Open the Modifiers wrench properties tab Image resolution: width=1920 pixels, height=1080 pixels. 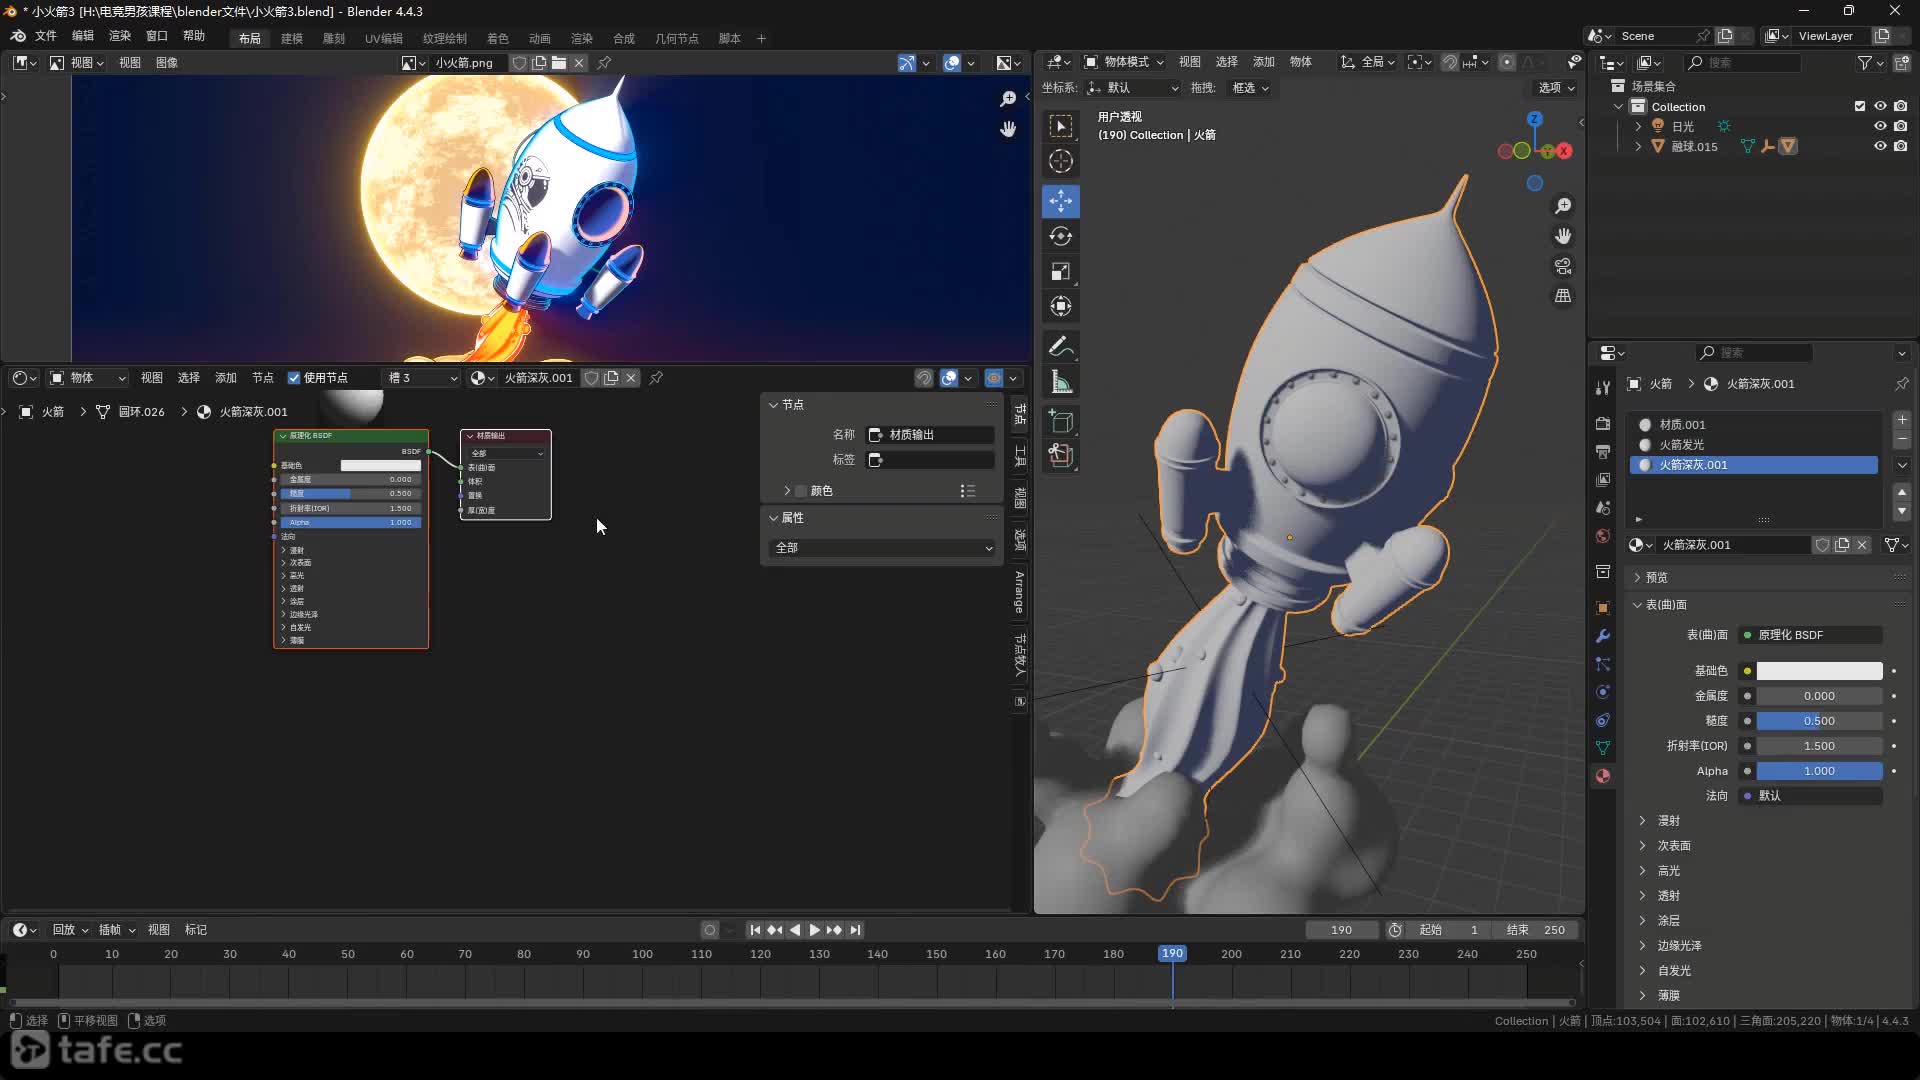[x=1603, y=636]
